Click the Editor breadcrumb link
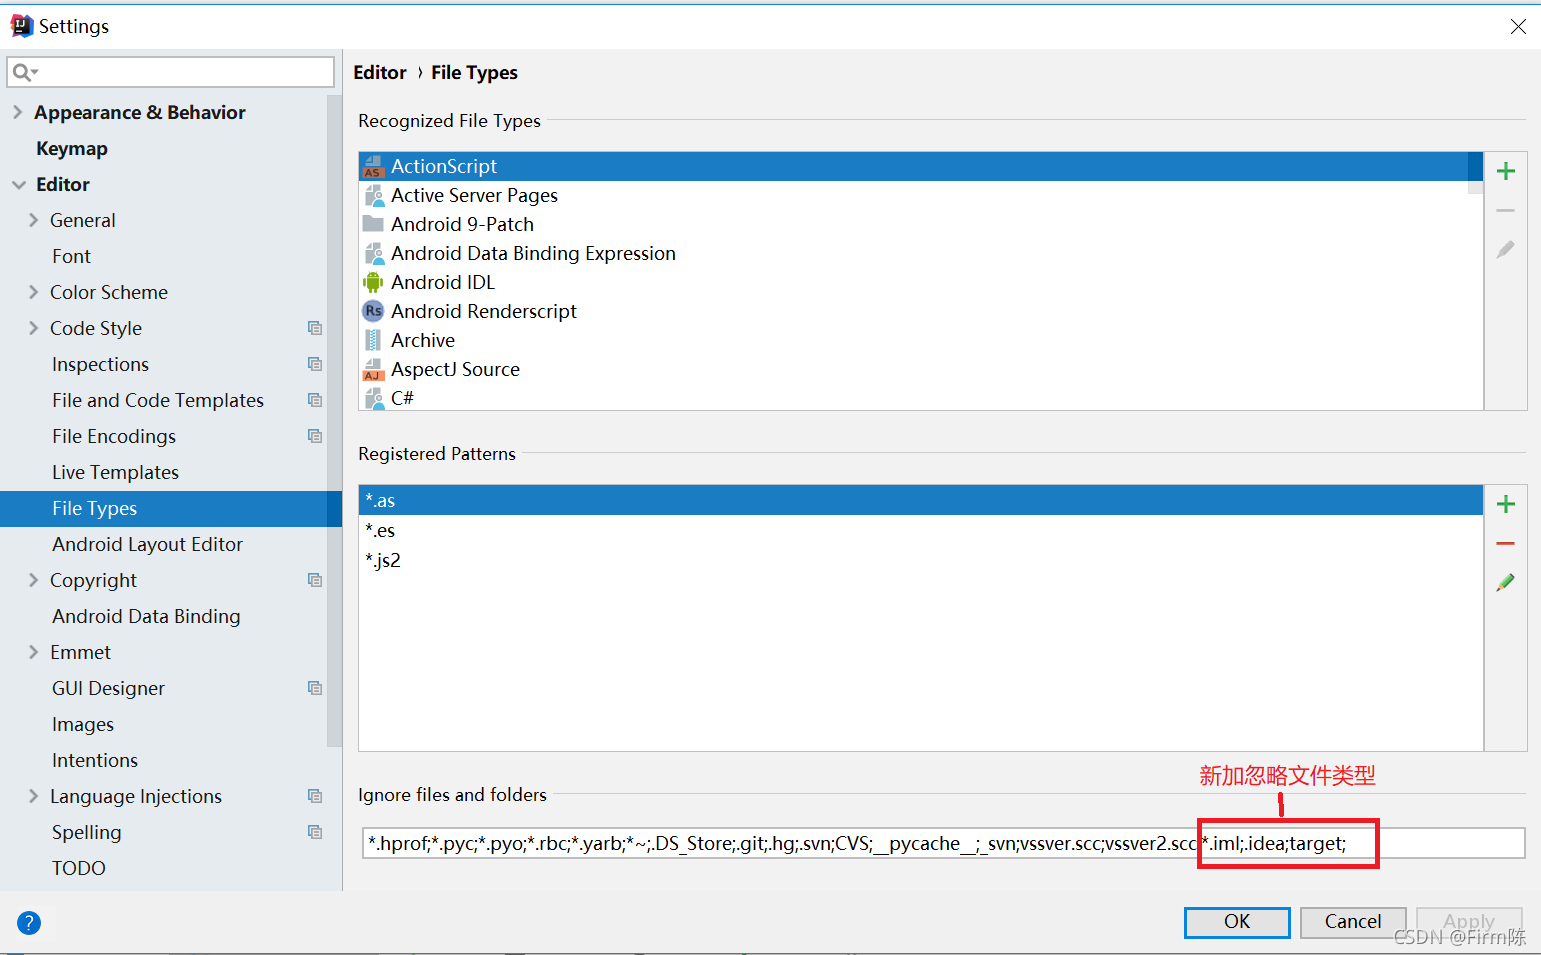 (x=380, y=72)
